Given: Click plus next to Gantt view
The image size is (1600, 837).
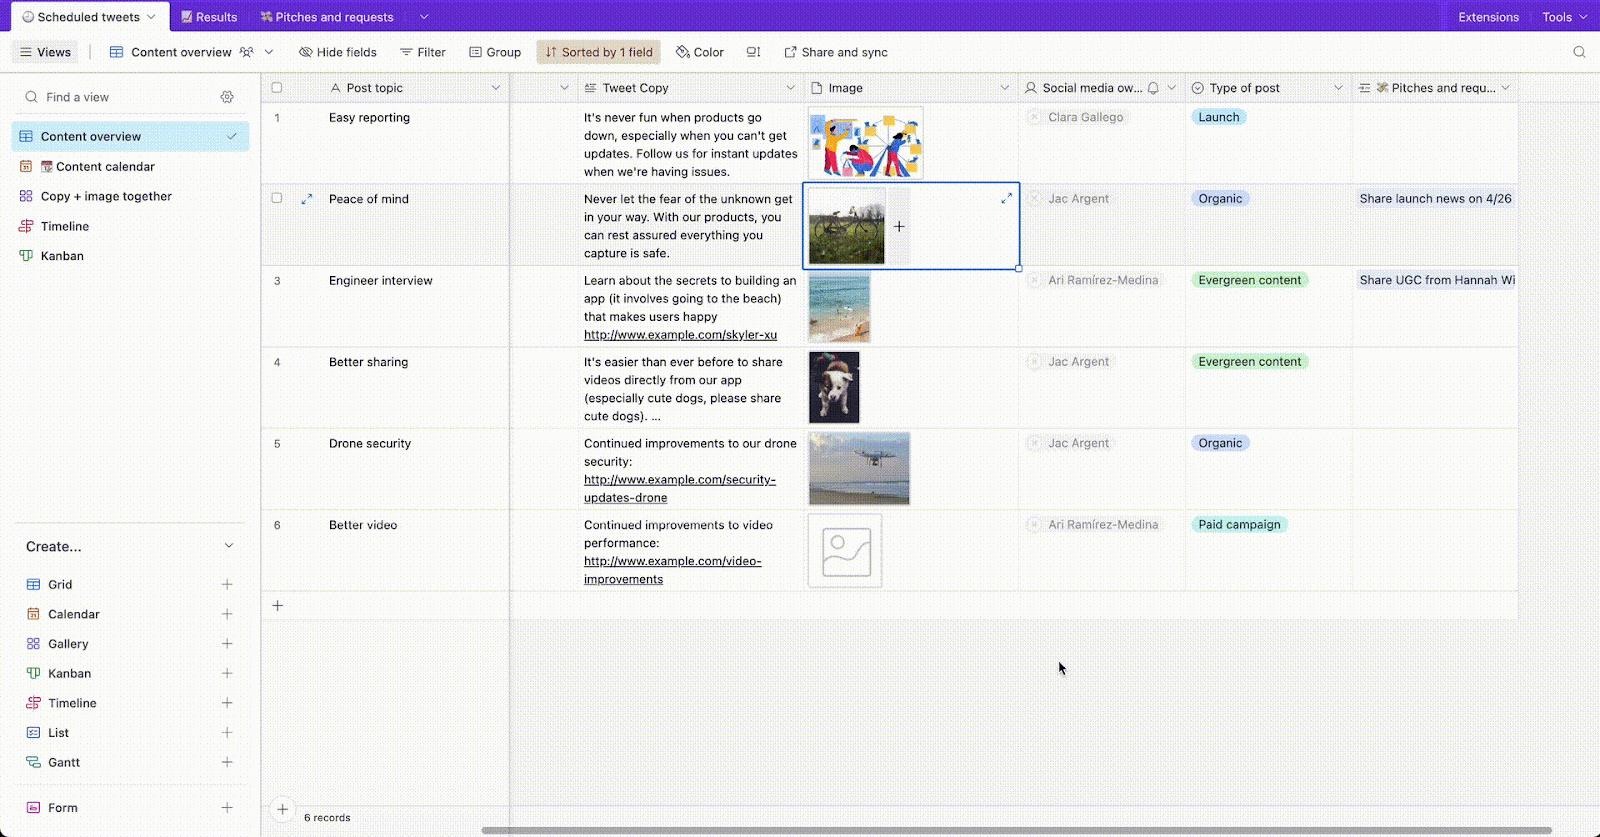Looking at the screenshot, I should point(227,762).
